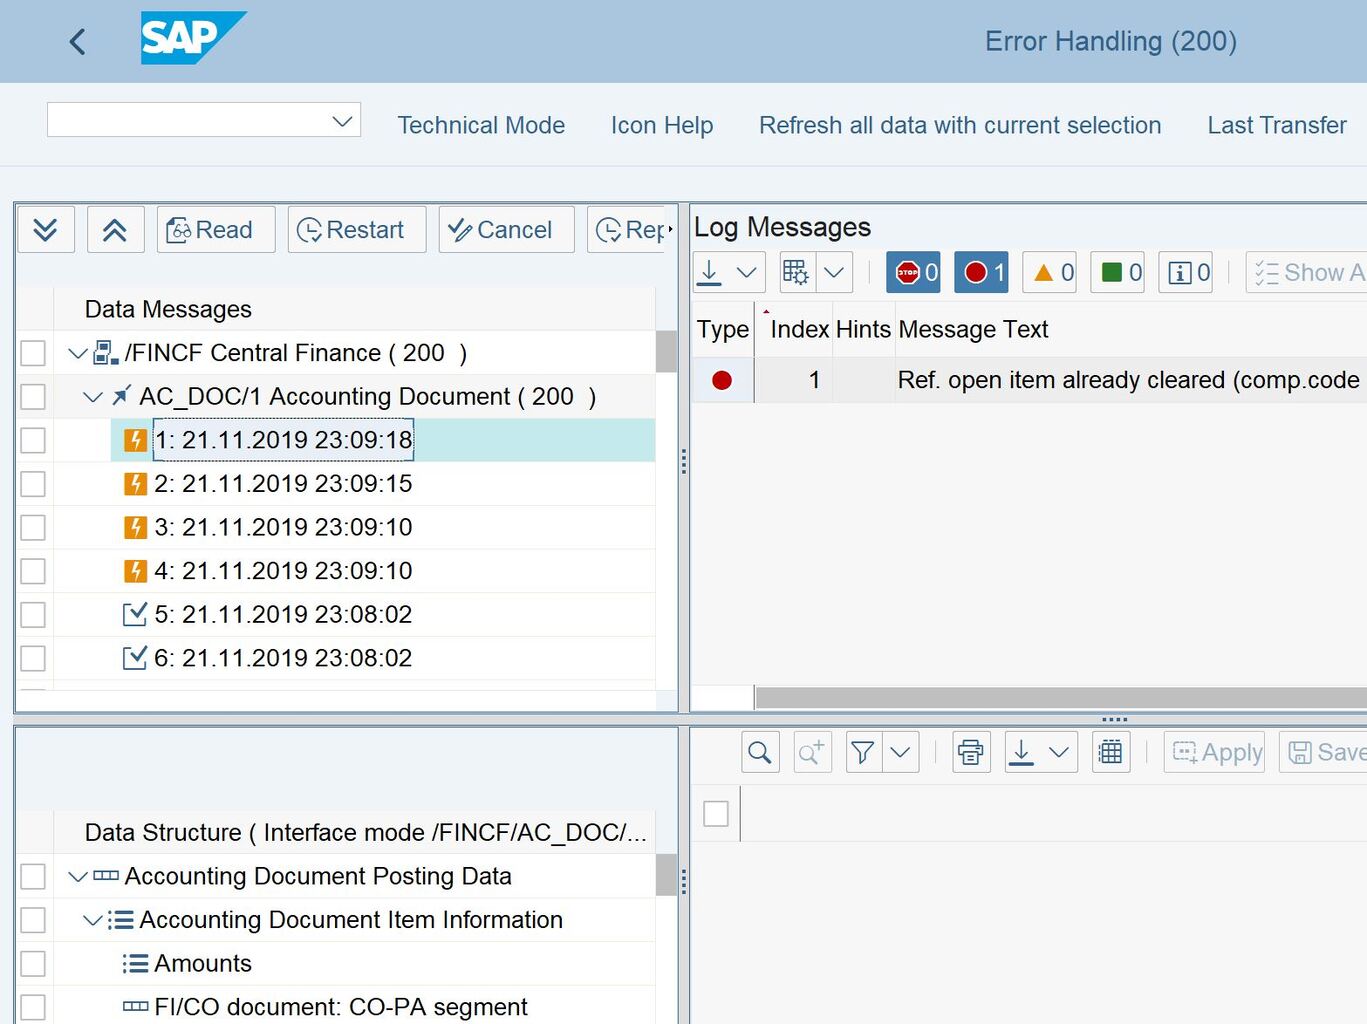Click the search magnifier icon in data toolbar
The image size is (1367, 1024).
click(760, 752)
